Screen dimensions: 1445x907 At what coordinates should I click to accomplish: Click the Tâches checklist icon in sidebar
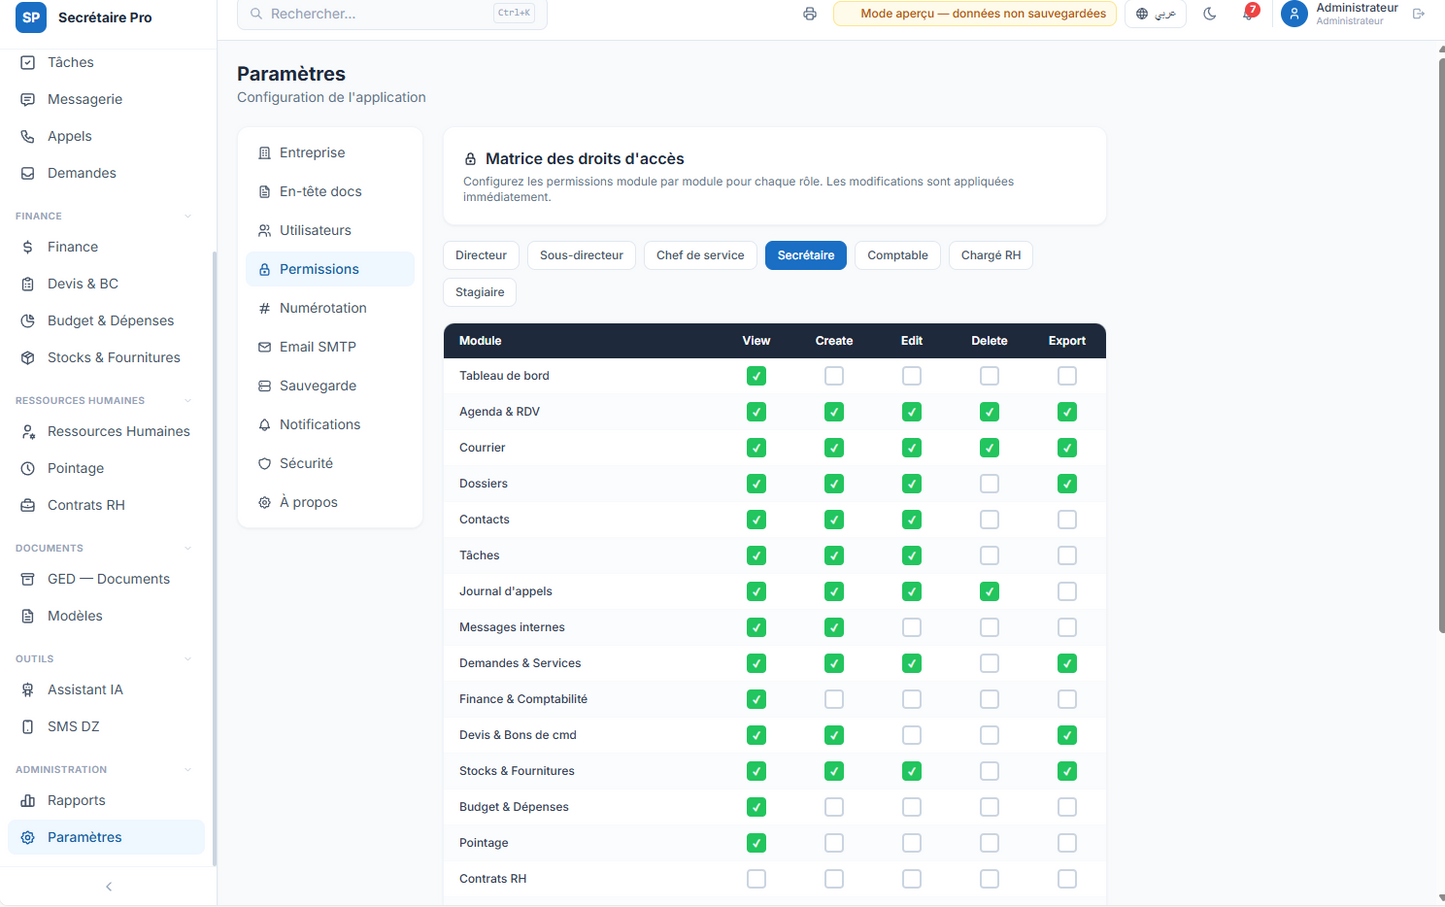(x=28, y=62)
